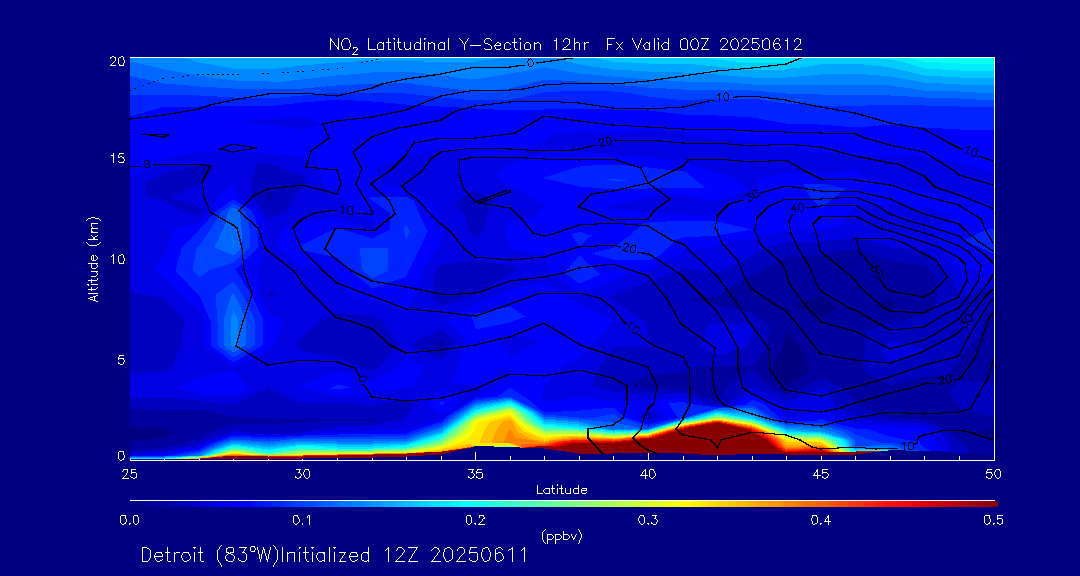Click the 'Detroit (83°W)Initialized 12Z 20250611' footer text

pyautogui.click(x=334, y=555)
